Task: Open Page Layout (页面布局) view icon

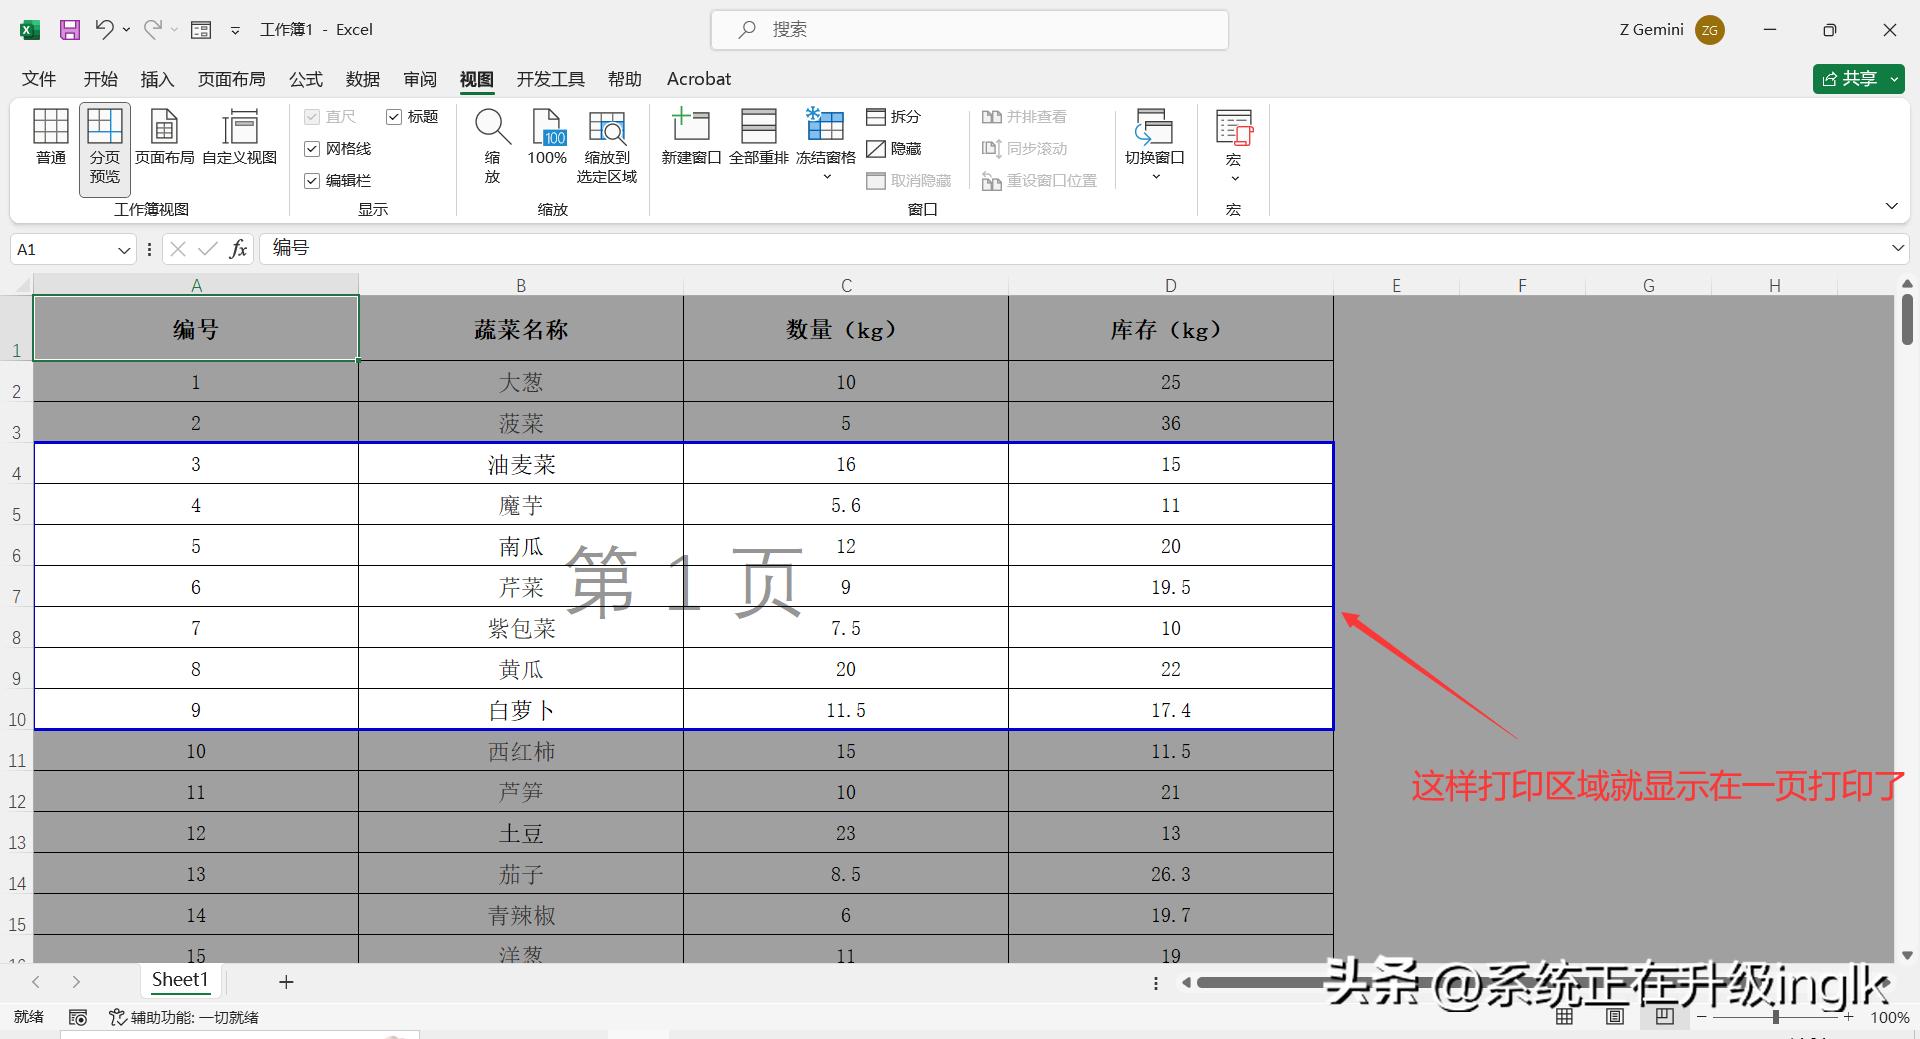Action: point(164,137)
